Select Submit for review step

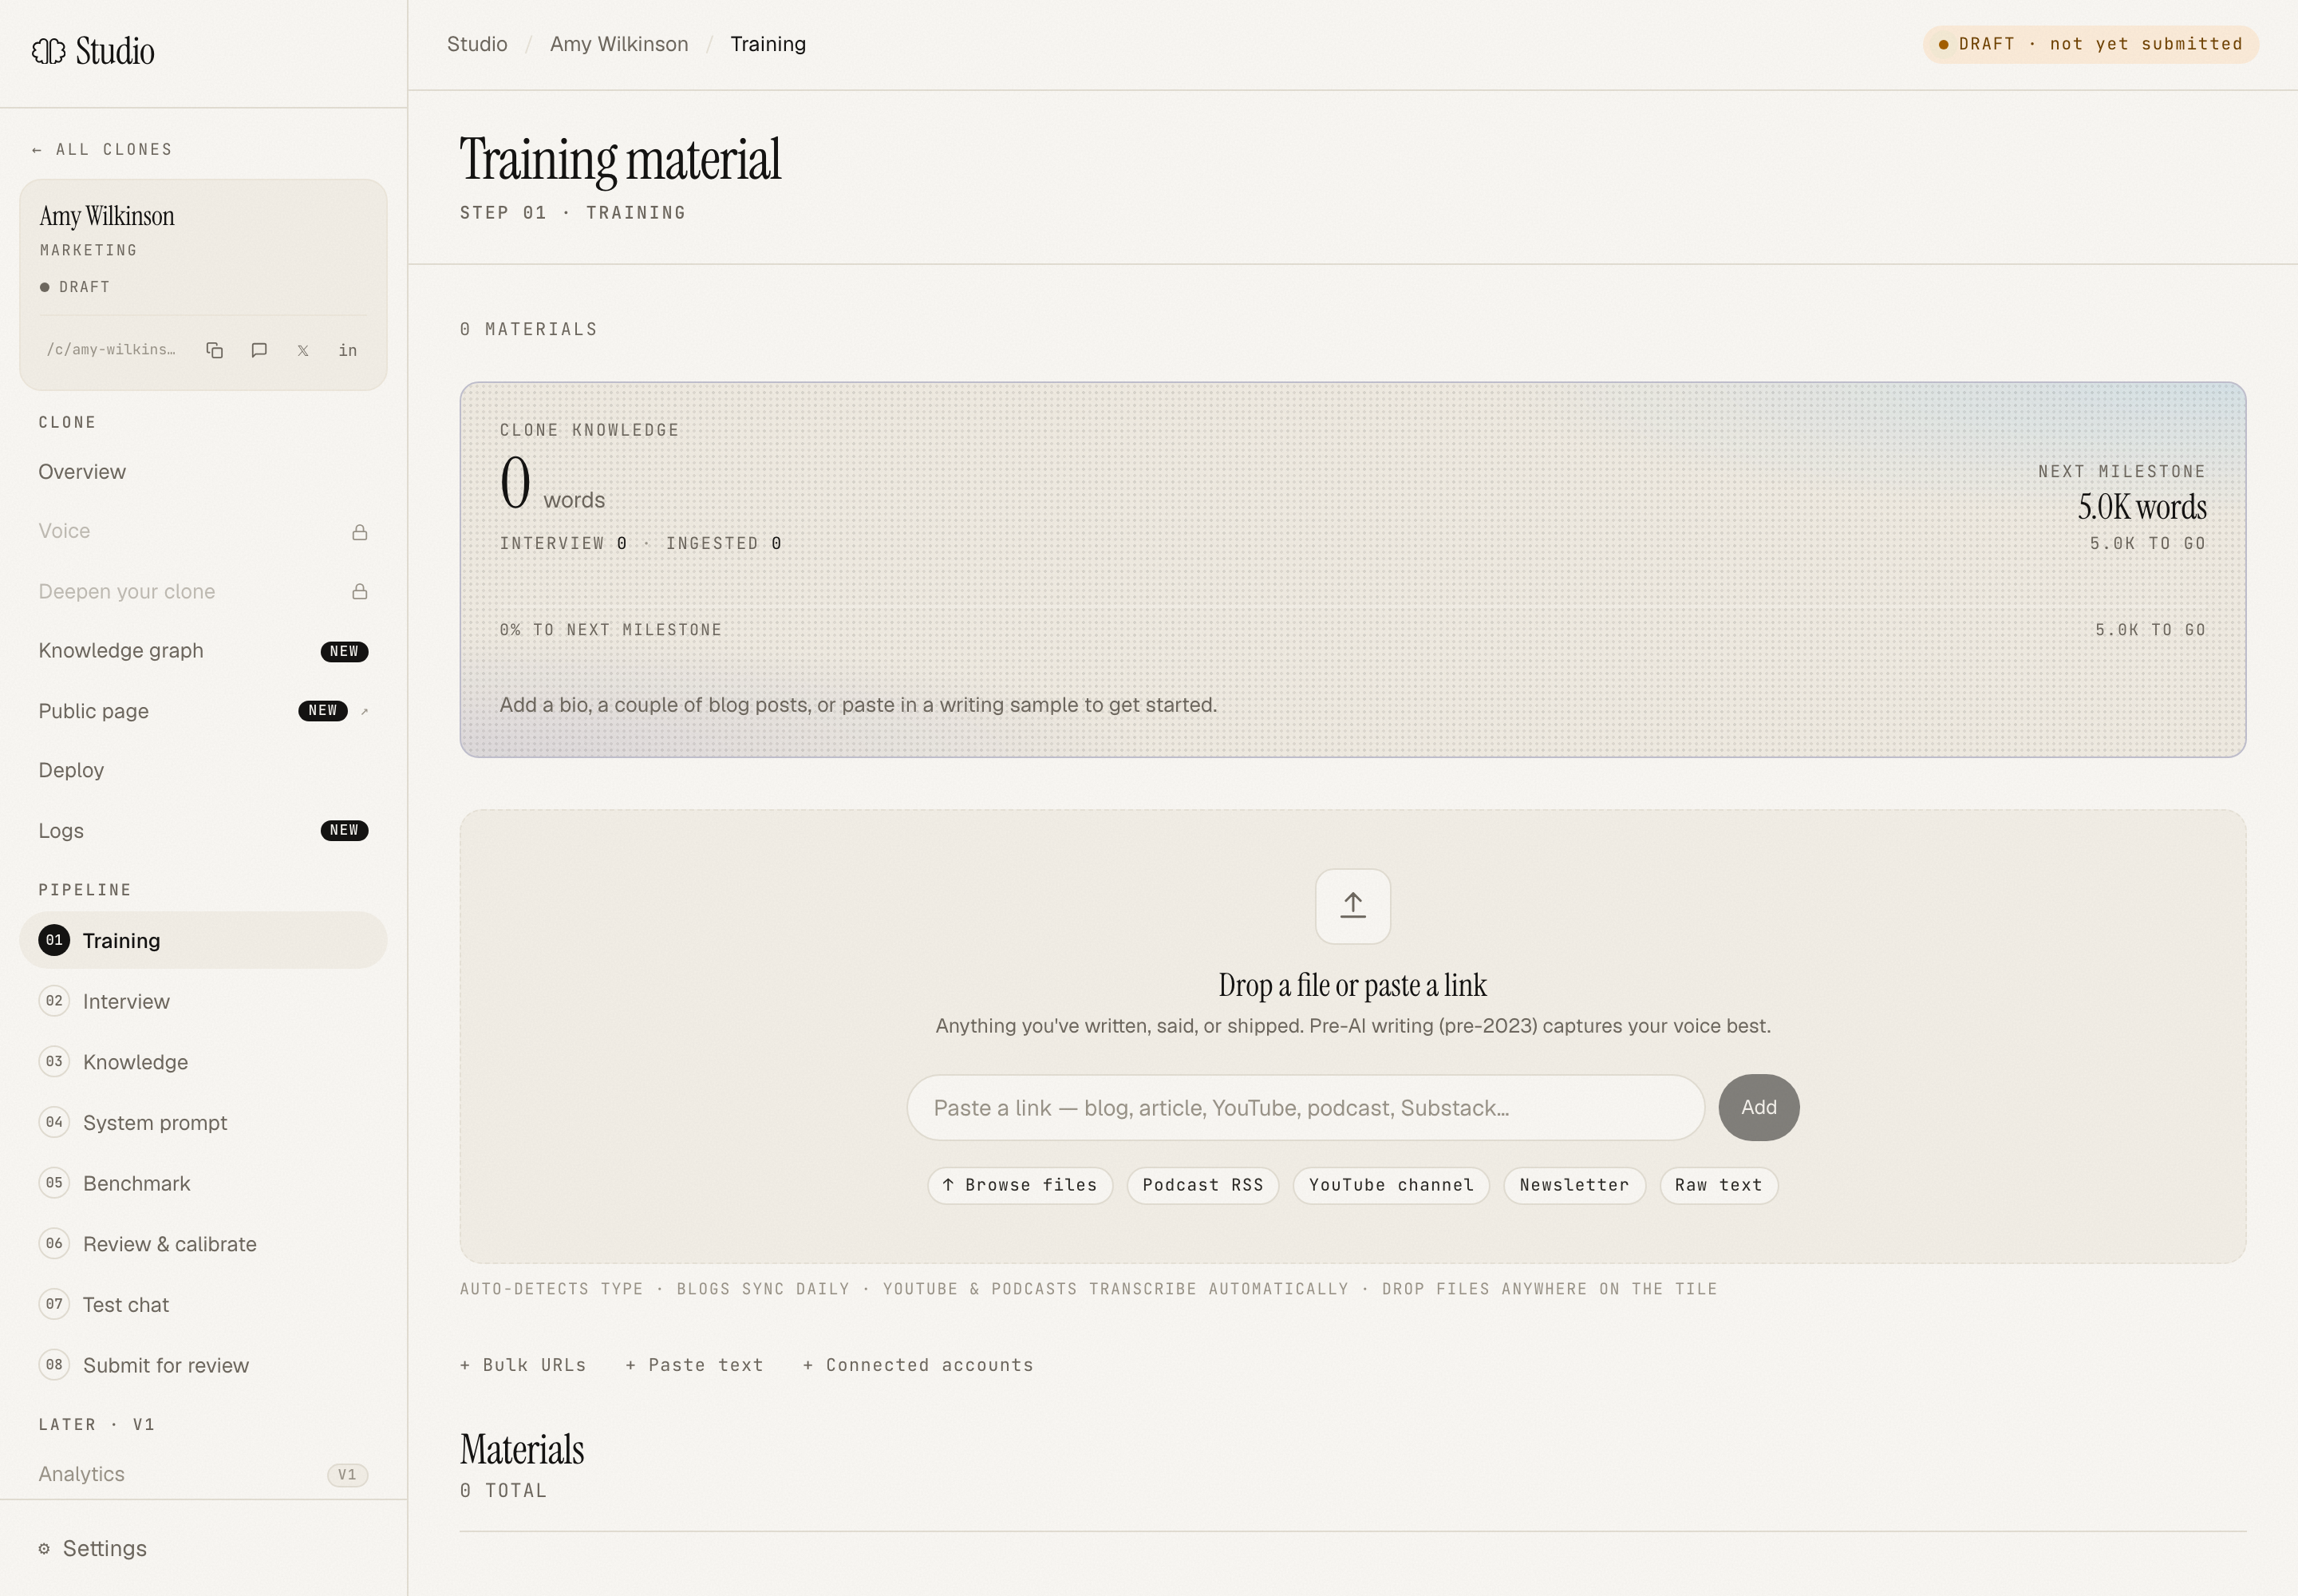coord(203,1365)
